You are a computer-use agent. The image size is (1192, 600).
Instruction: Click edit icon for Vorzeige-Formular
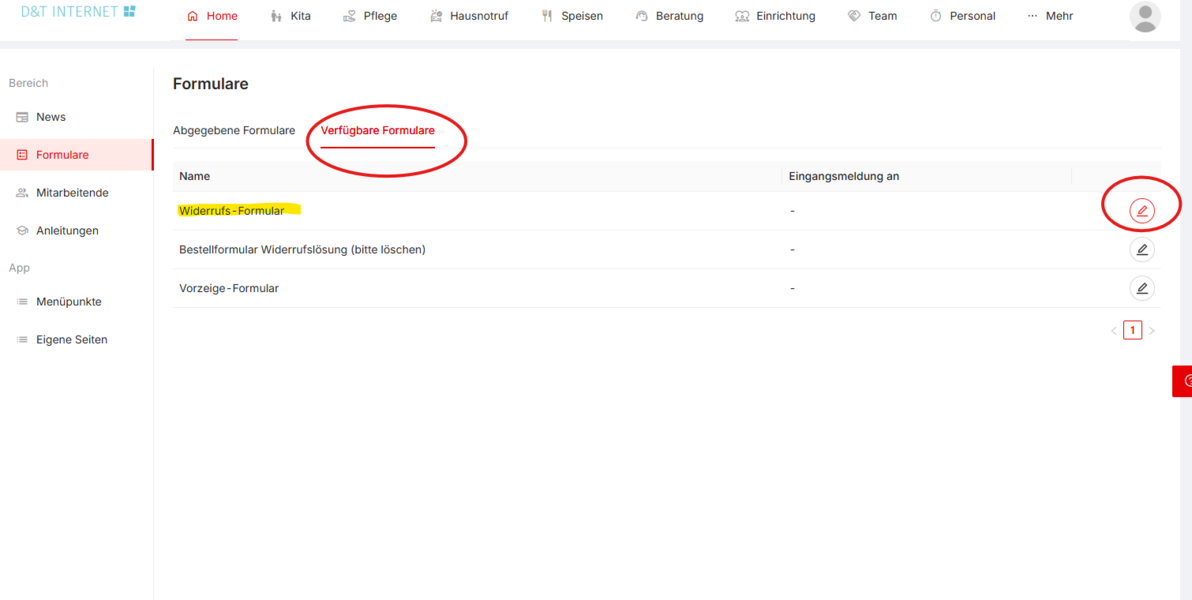(1141, 287)
